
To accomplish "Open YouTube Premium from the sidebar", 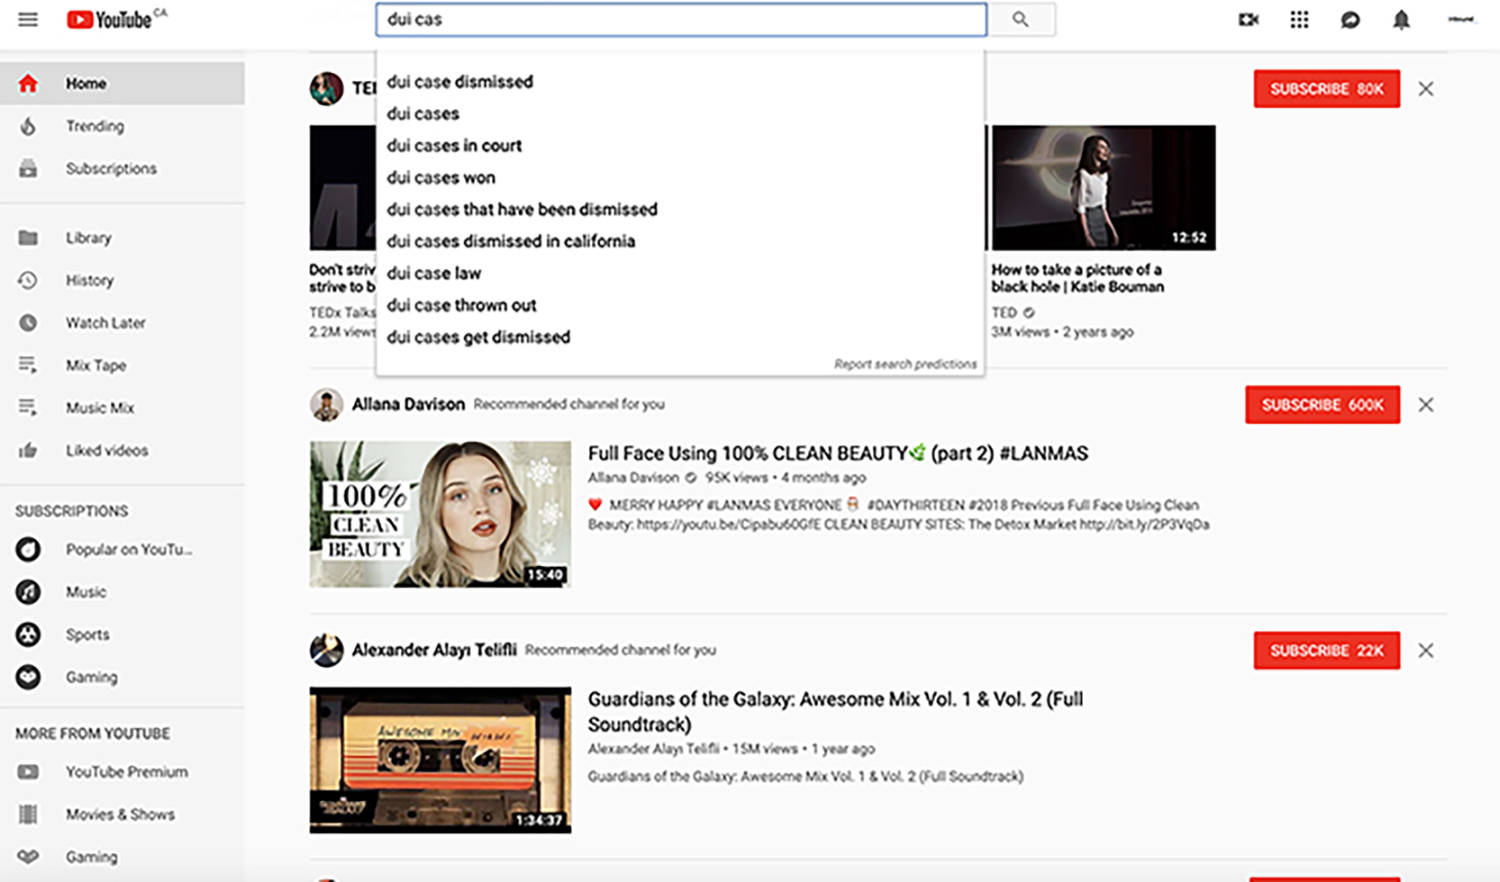I will (126, 771).
